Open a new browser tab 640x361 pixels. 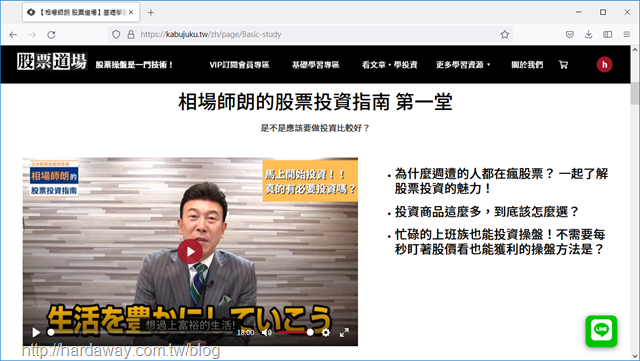(151, 13)
